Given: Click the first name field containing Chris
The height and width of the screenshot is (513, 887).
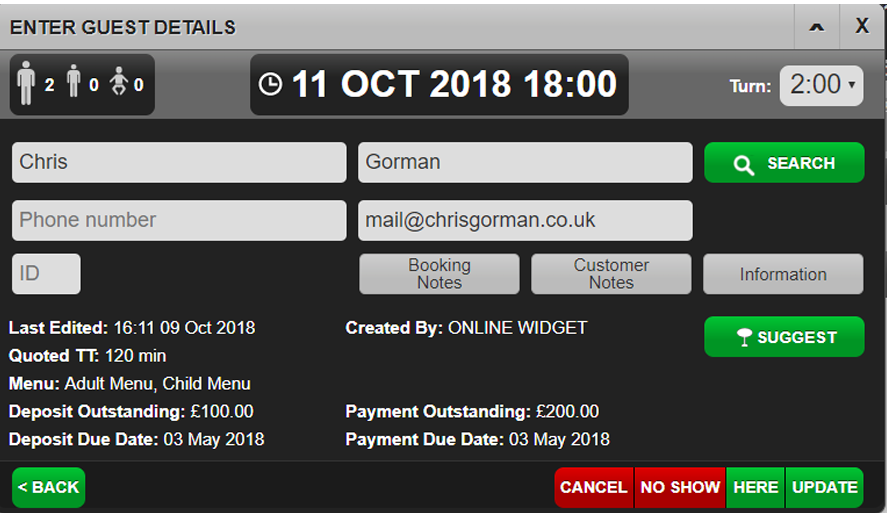Looking at the screenshot, I should (179, 162).
